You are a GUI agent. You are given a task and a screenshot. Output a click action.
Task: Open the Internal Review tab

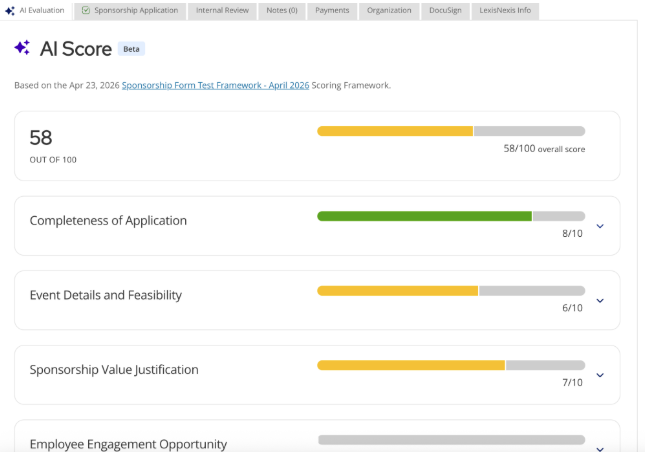point(222,11)
